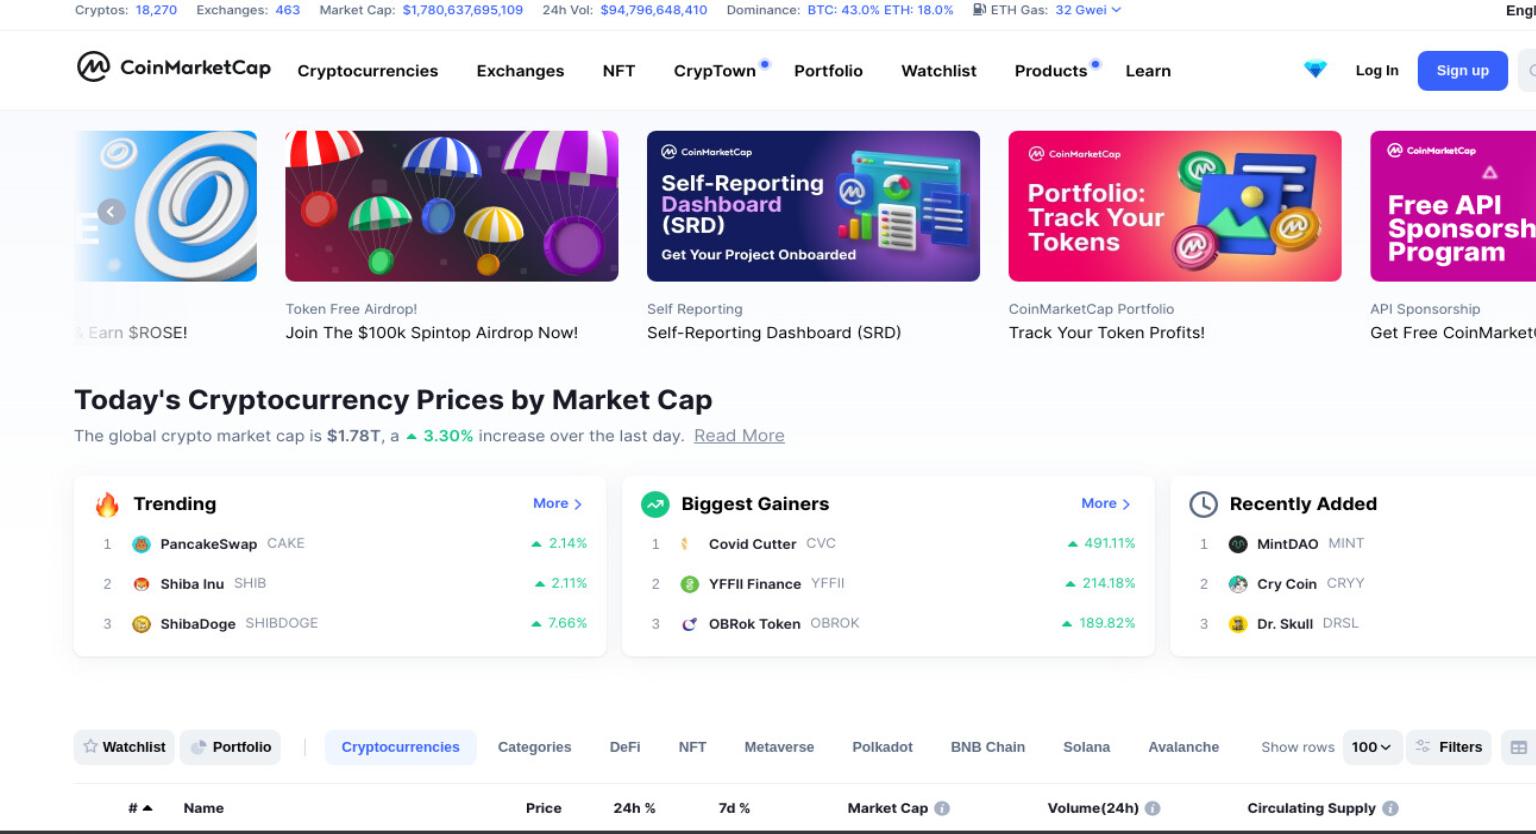Click the carousel previous arrow button
The image size is (1536, 834).
coord(111,212)
